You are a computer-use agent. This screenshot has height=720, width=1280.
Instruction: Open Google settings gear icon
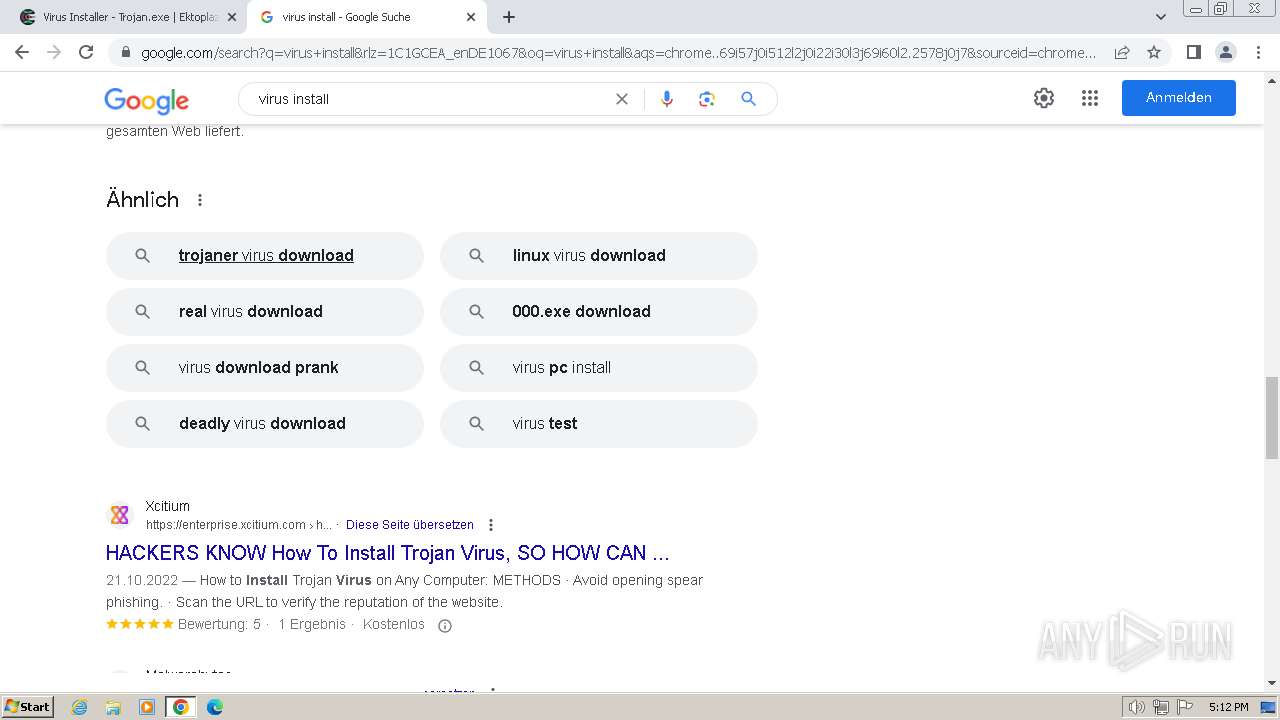click(x=1044, y=98)
